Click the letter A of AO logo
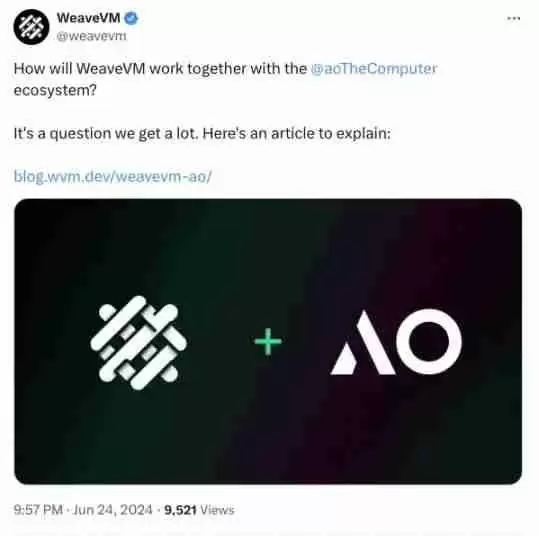 (x=363, y=342)
